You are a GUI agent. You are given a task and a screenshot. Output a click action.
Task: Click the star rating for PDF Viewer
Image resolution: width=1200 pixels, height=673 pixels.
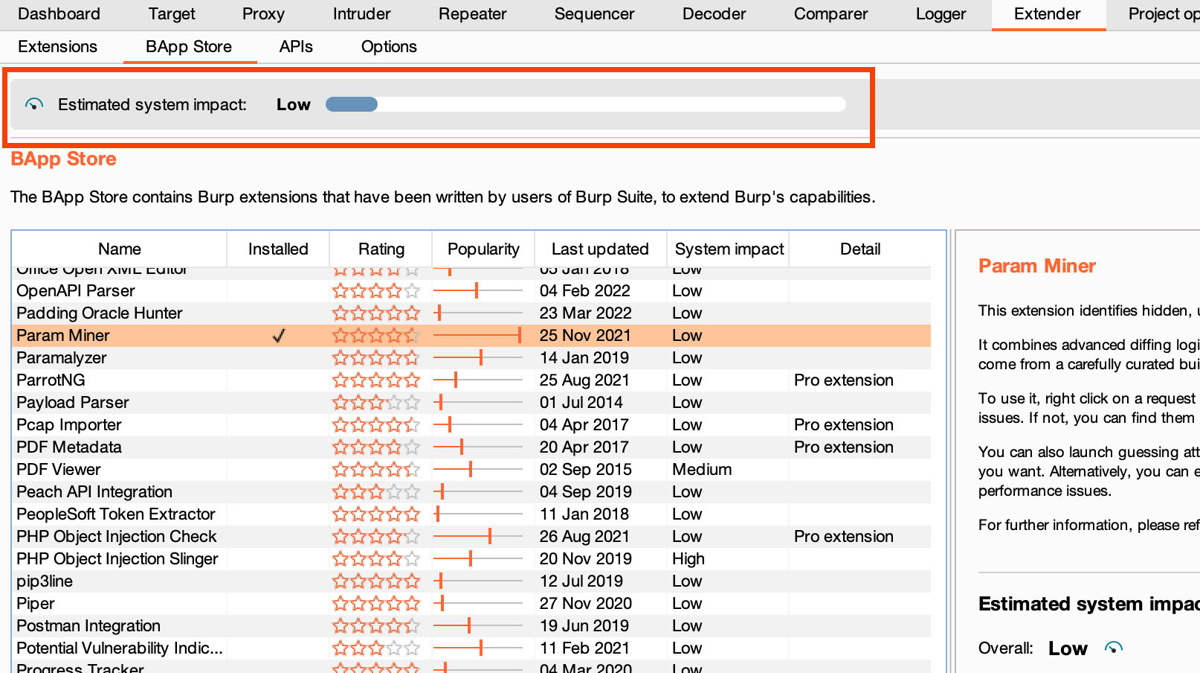click(x=376, y=470)
